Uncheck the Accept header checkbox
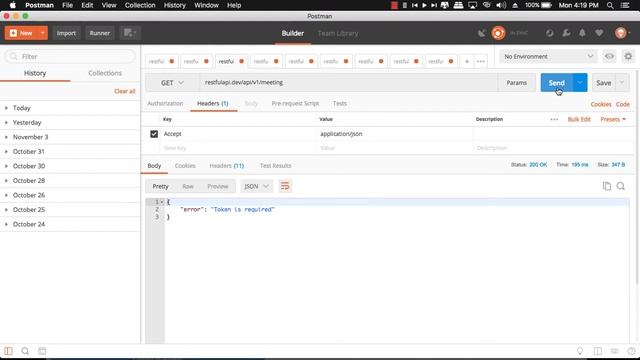 (x=154, y=134)
